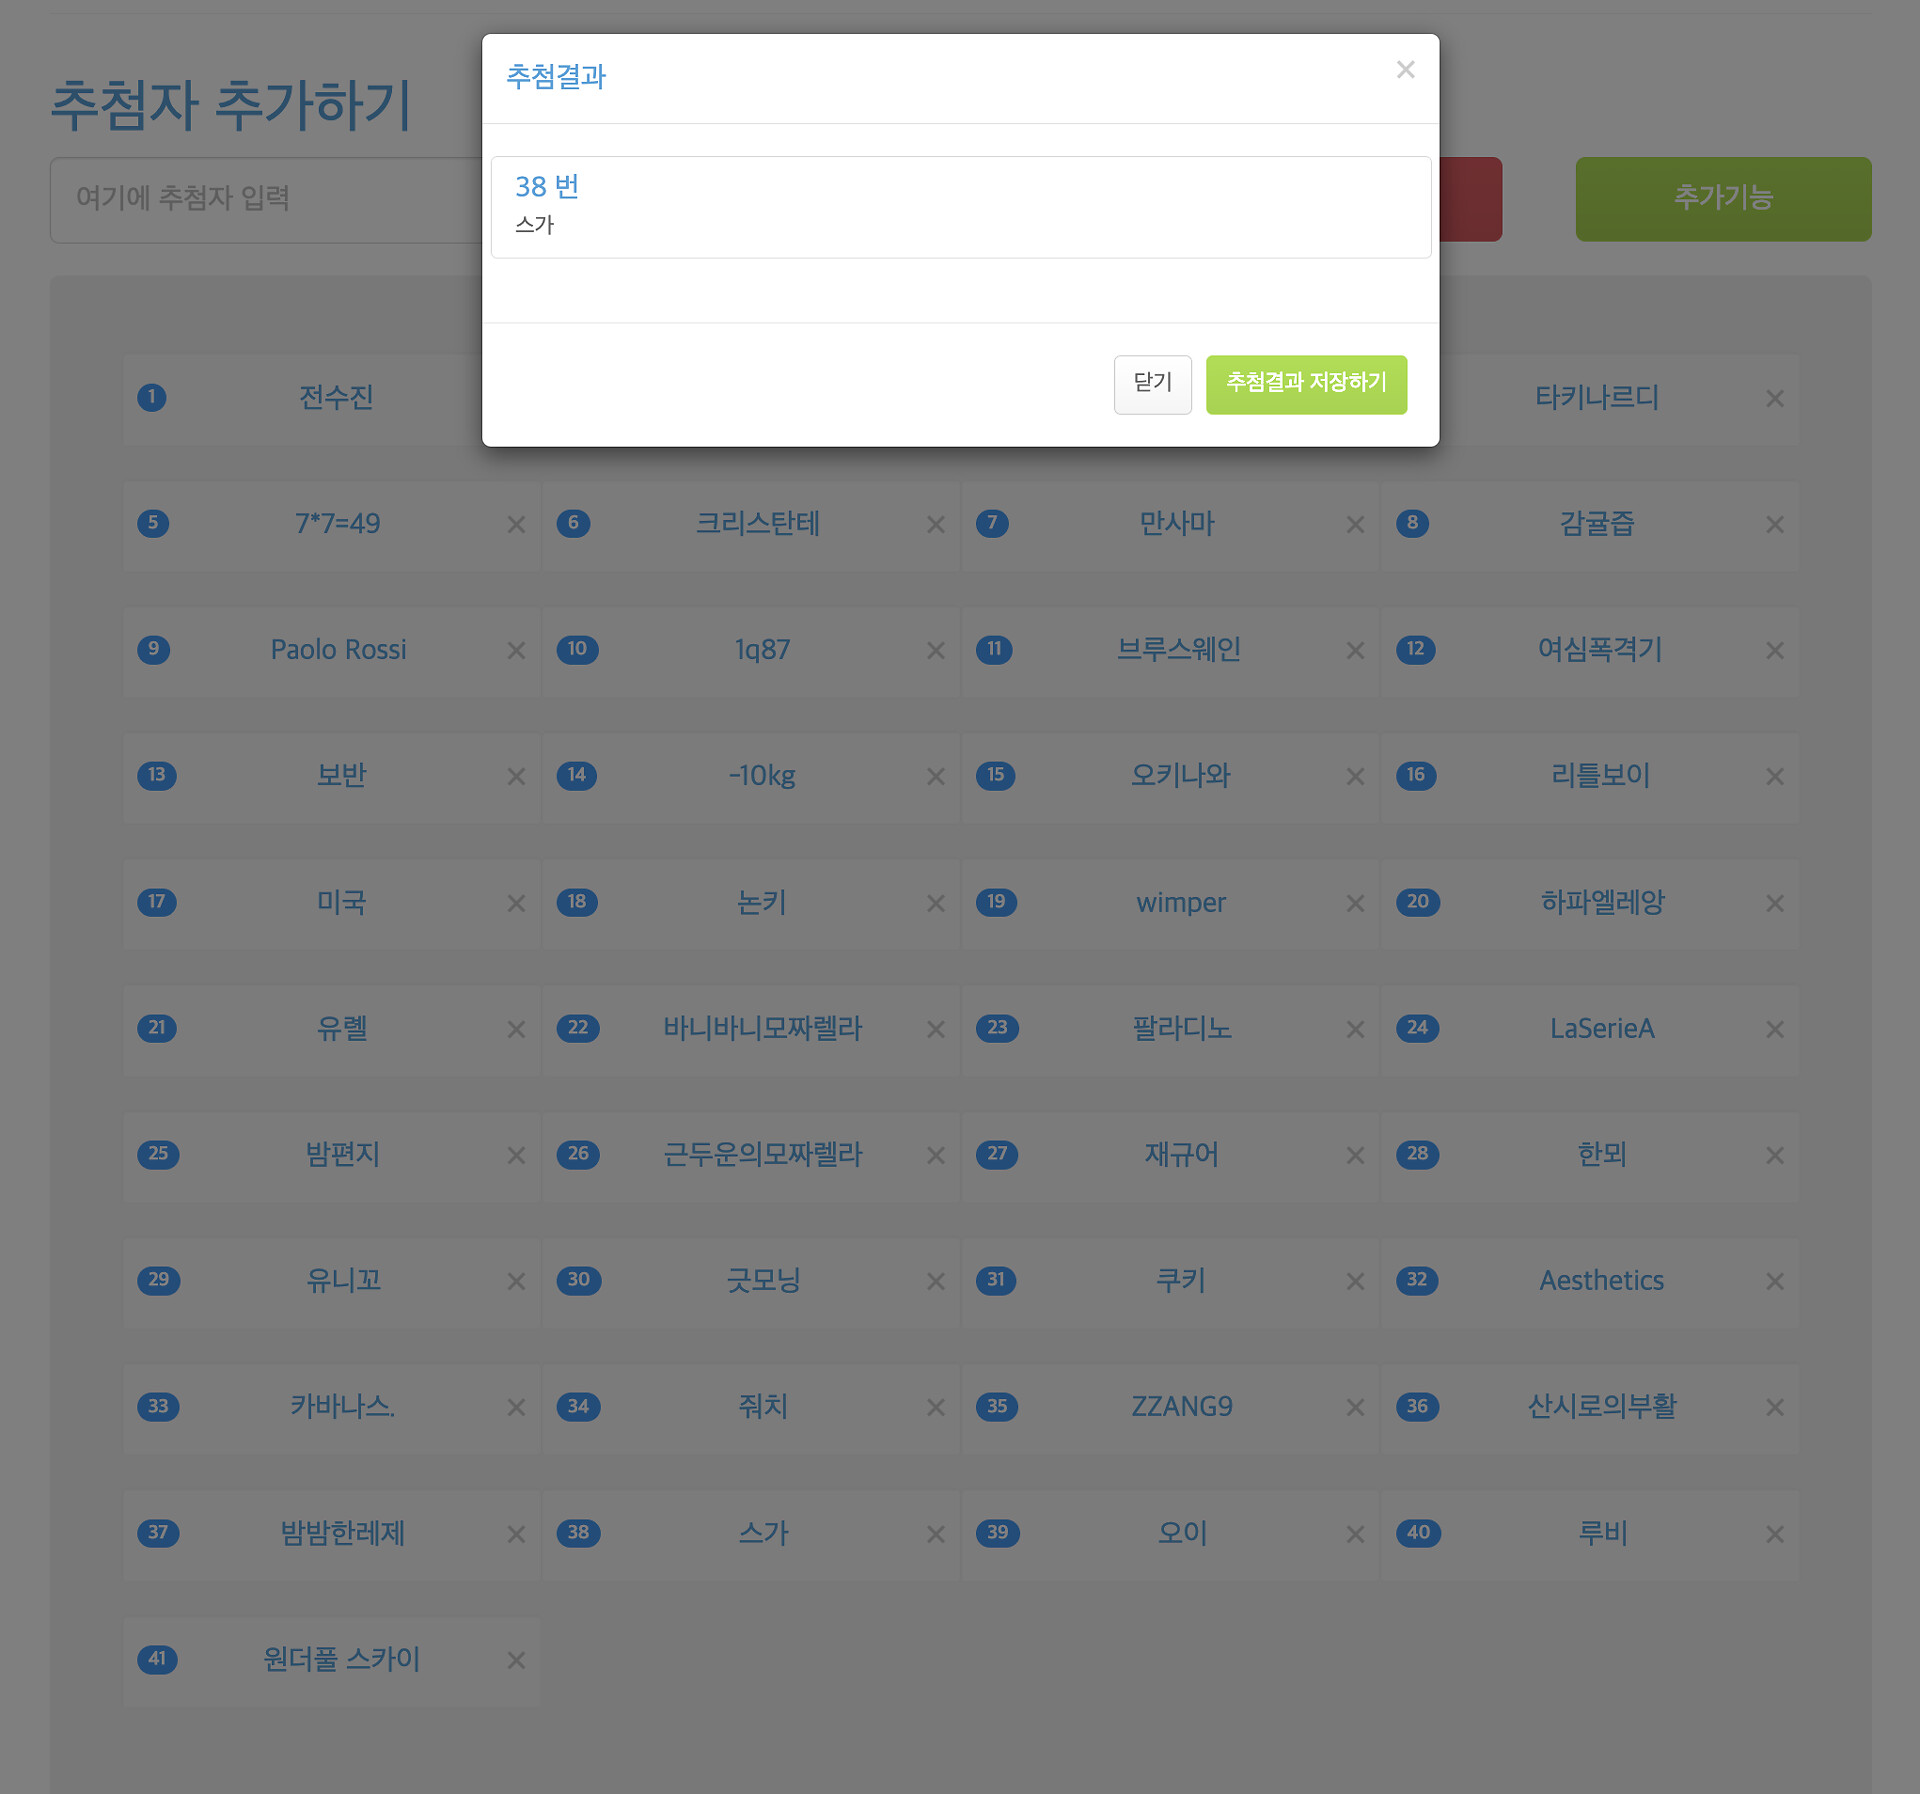This screenshot has width=1920, height=1794.
Task: Delete 크리스탄테 using its X icon
Action: pos(935,524)
